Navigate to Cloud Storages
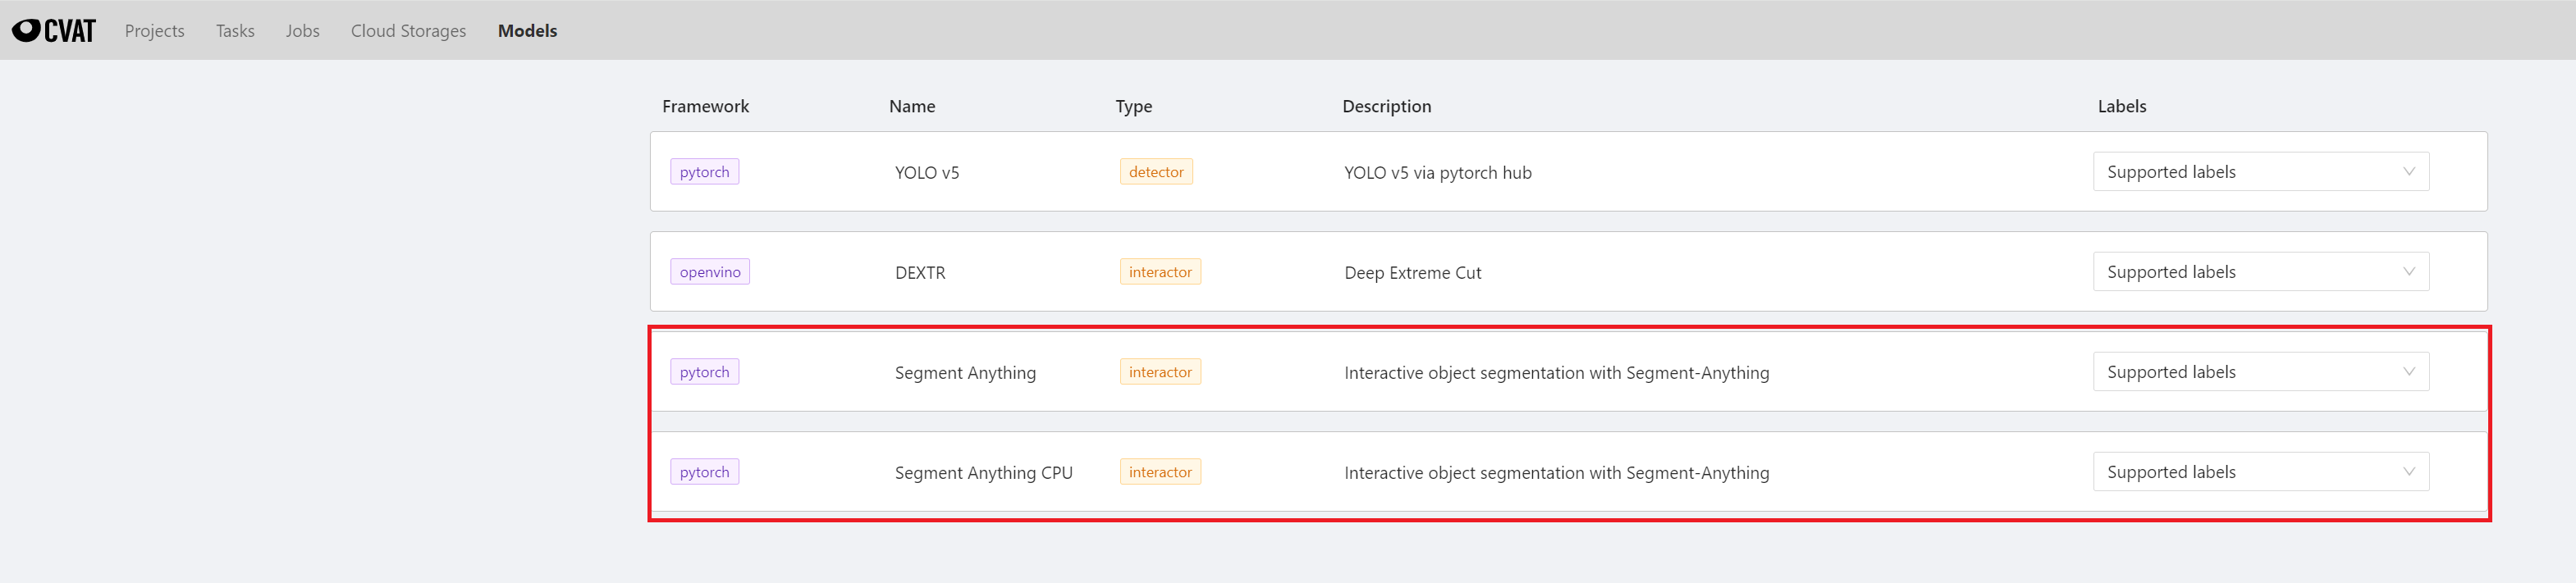Image resolution: width=2576 pixels, height=583 pixels. [408, 31]
